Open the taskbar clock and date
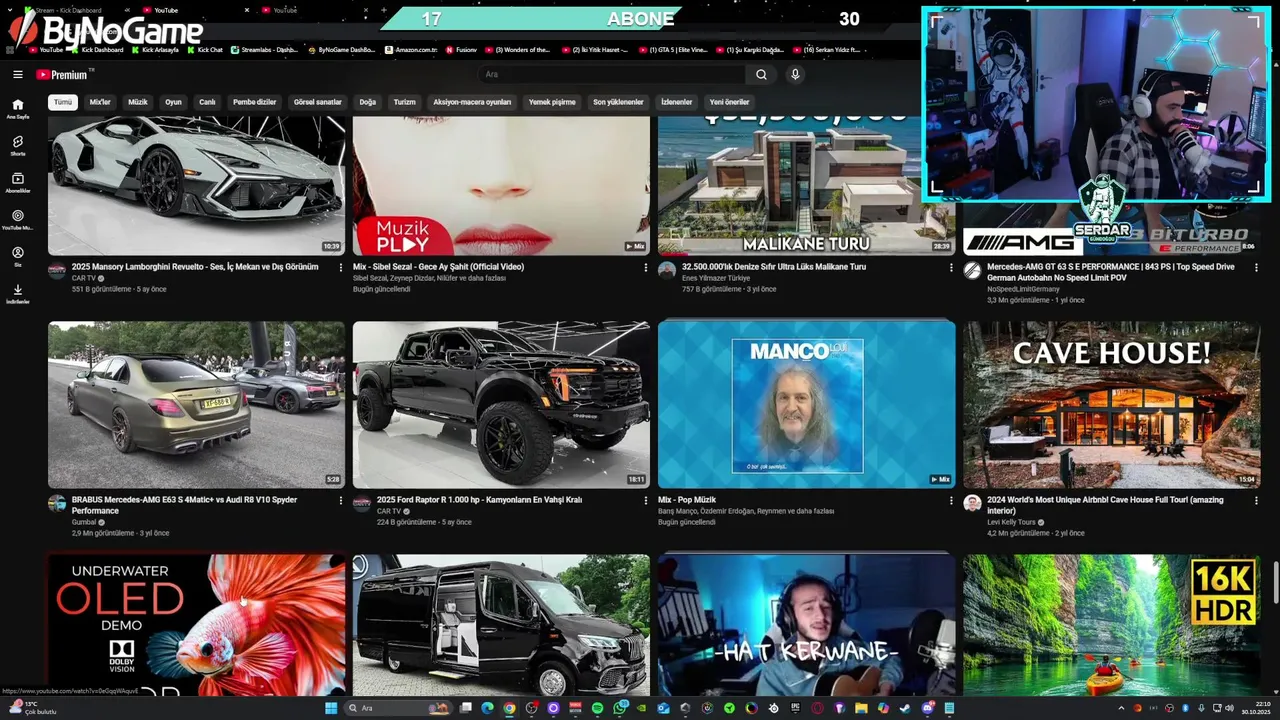 tap(1255, 708)
